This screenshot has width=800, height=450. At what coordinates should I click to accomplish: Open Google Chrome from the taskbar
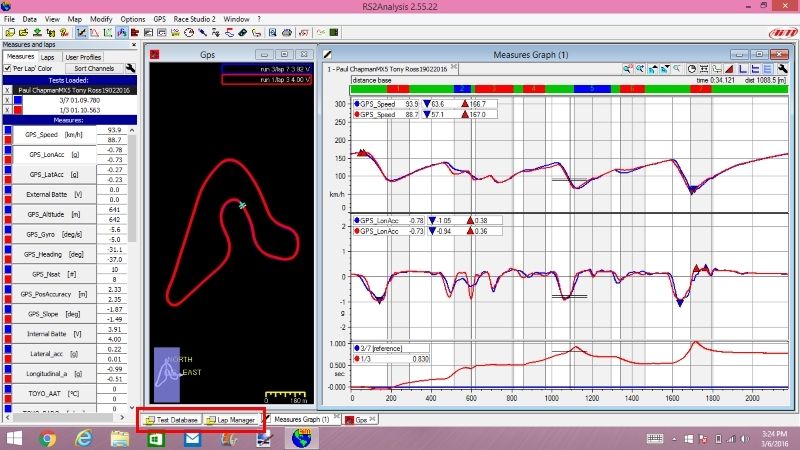47,437
